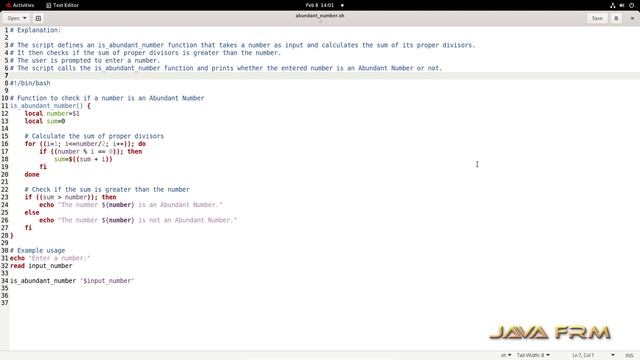
Task: Click the 'local number=$1' line
Action: click(52, 113)
